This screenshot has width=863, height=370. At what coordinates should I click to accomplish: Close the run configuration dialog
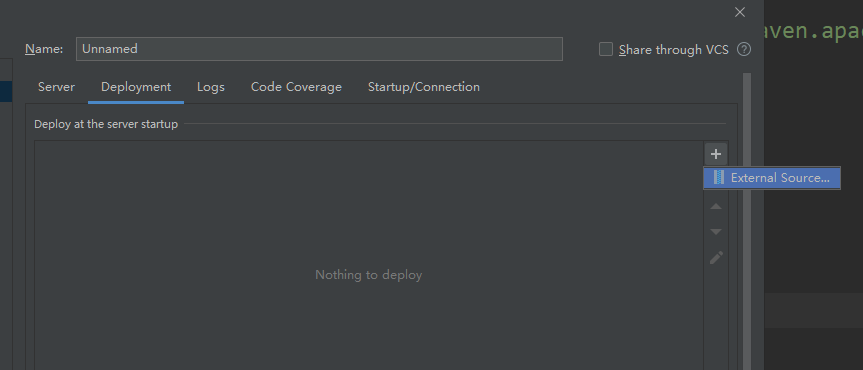coord(740,12)
